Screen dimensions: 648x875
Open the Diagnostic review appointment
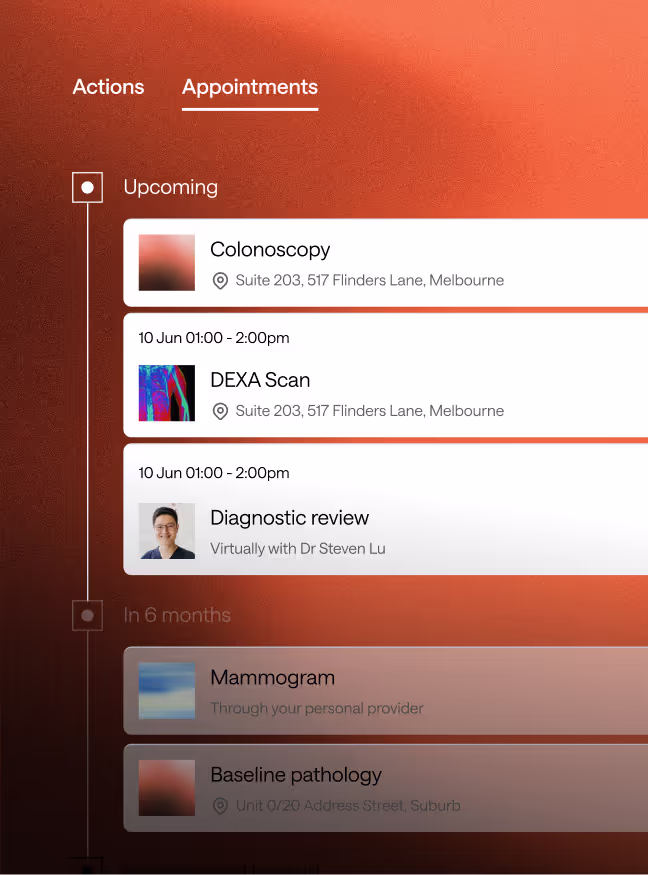tap(289, 518)
